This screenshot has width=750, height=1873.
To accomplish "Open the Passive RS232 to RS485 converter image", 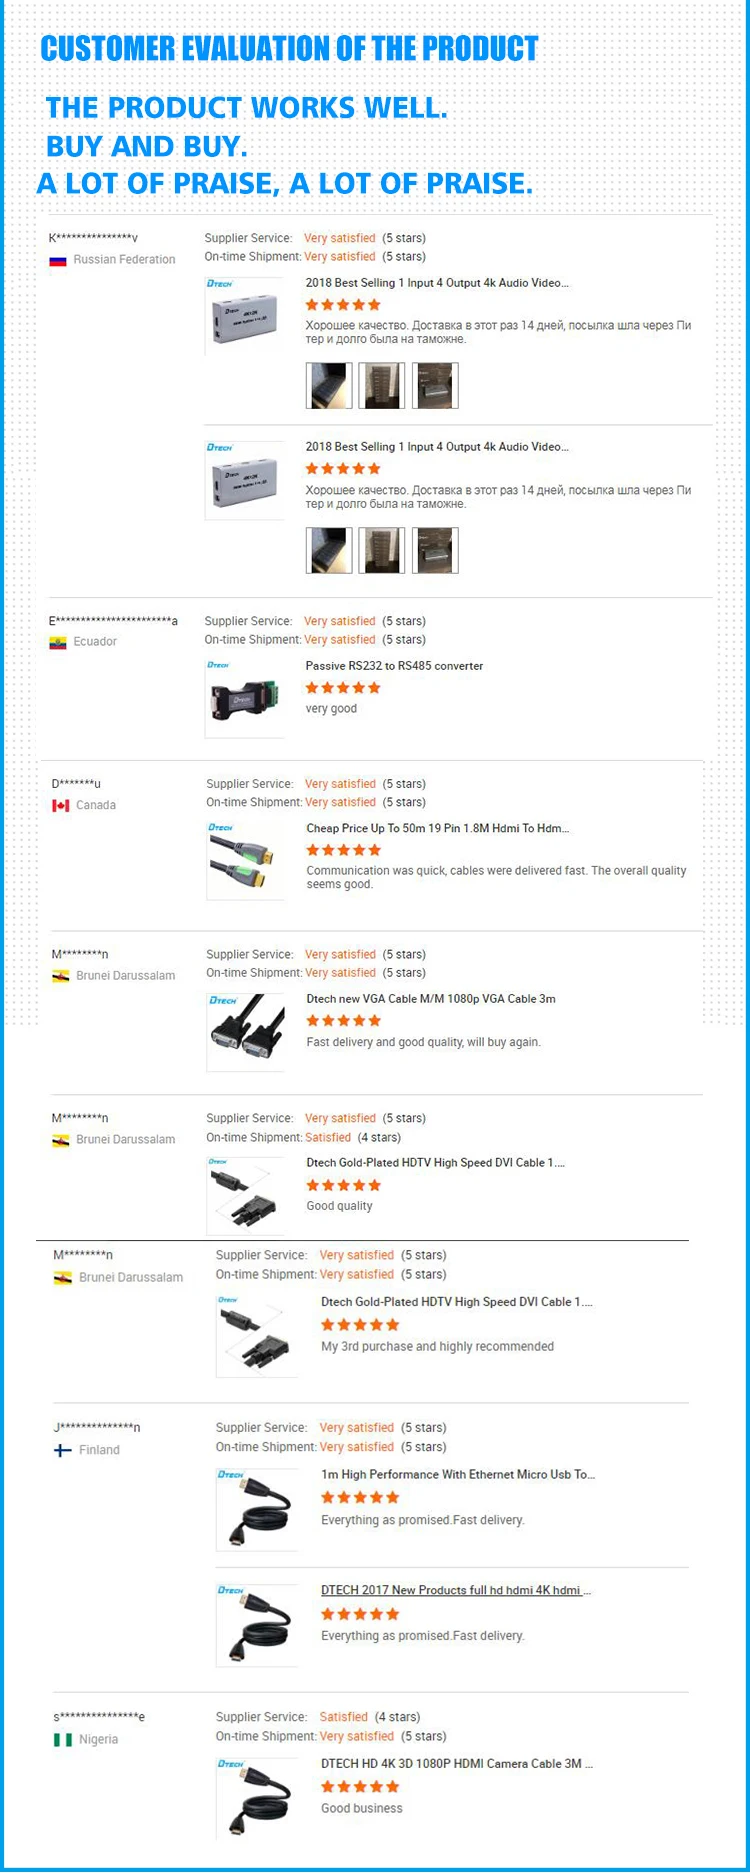I will [245, 698].
